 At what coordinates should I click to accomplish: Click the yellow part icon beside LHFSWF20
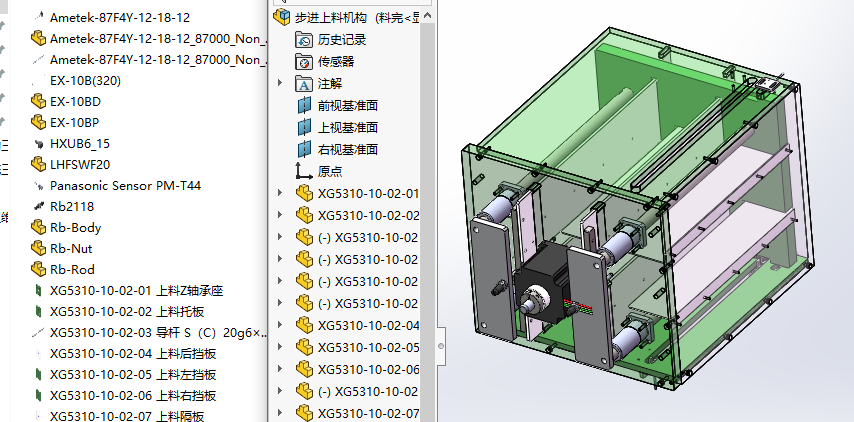(x=38, y=164)
